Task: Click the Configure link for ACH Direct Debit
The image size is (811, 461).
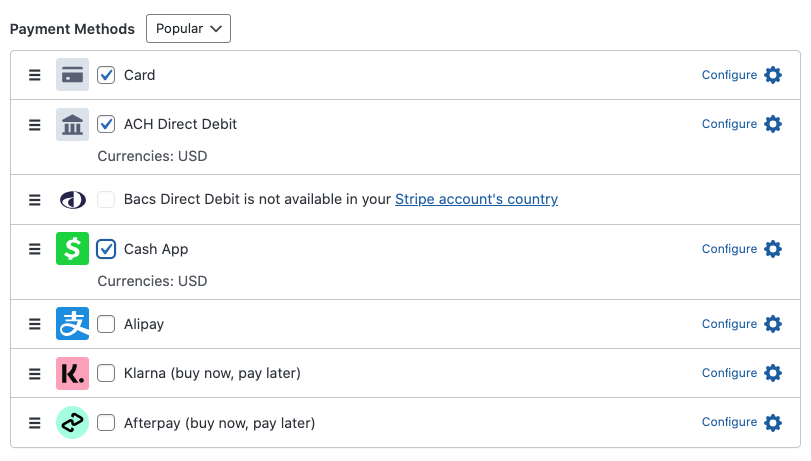Action: [729, 124]
